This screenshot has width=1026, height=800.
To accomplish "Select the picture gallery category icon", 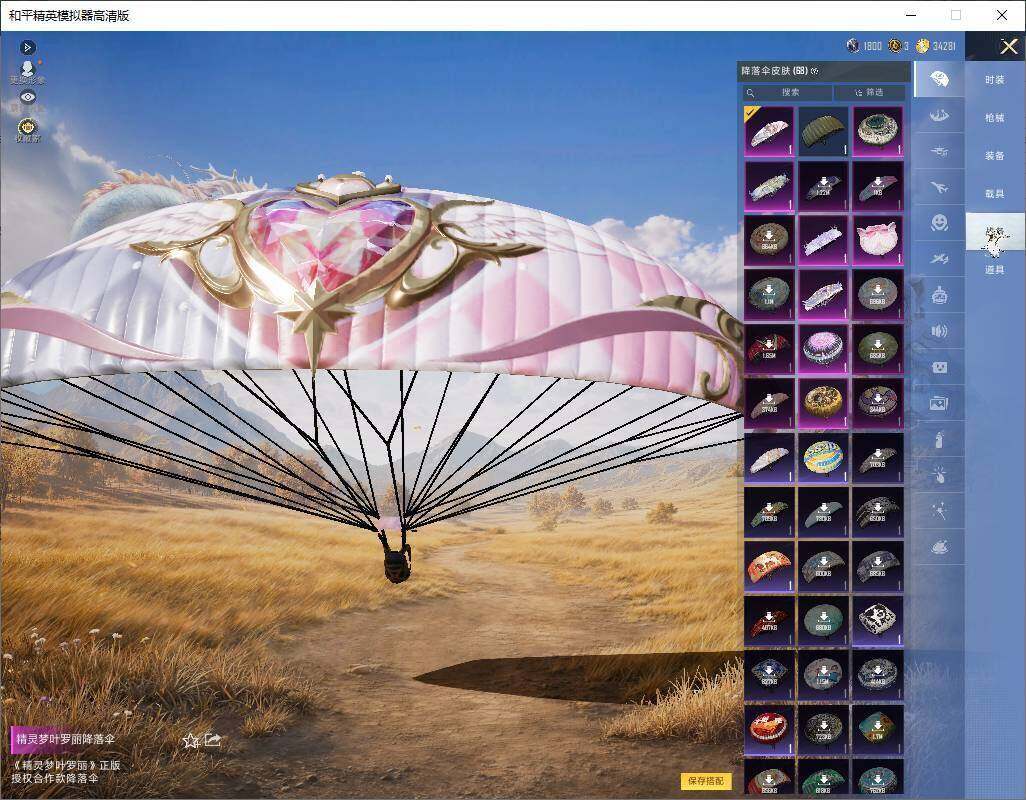I will tap(939, 404).
